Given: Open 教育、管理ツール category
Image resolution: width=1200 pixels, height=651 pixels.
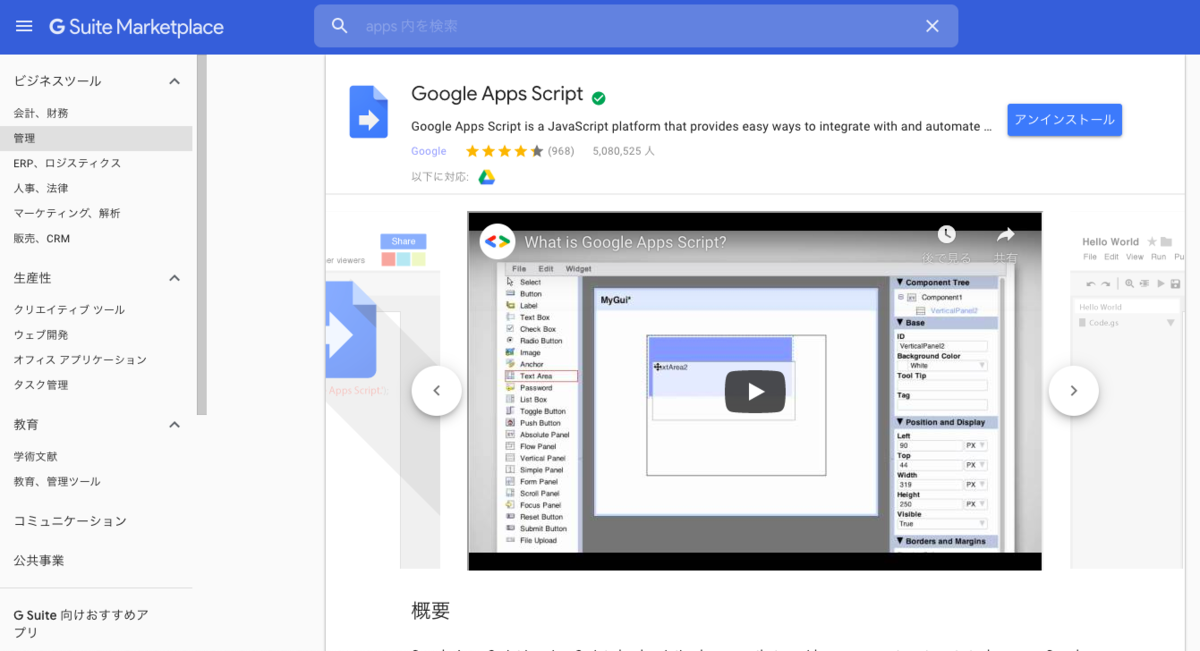Looking at the screenshot, I should click(x=57, y=481).
